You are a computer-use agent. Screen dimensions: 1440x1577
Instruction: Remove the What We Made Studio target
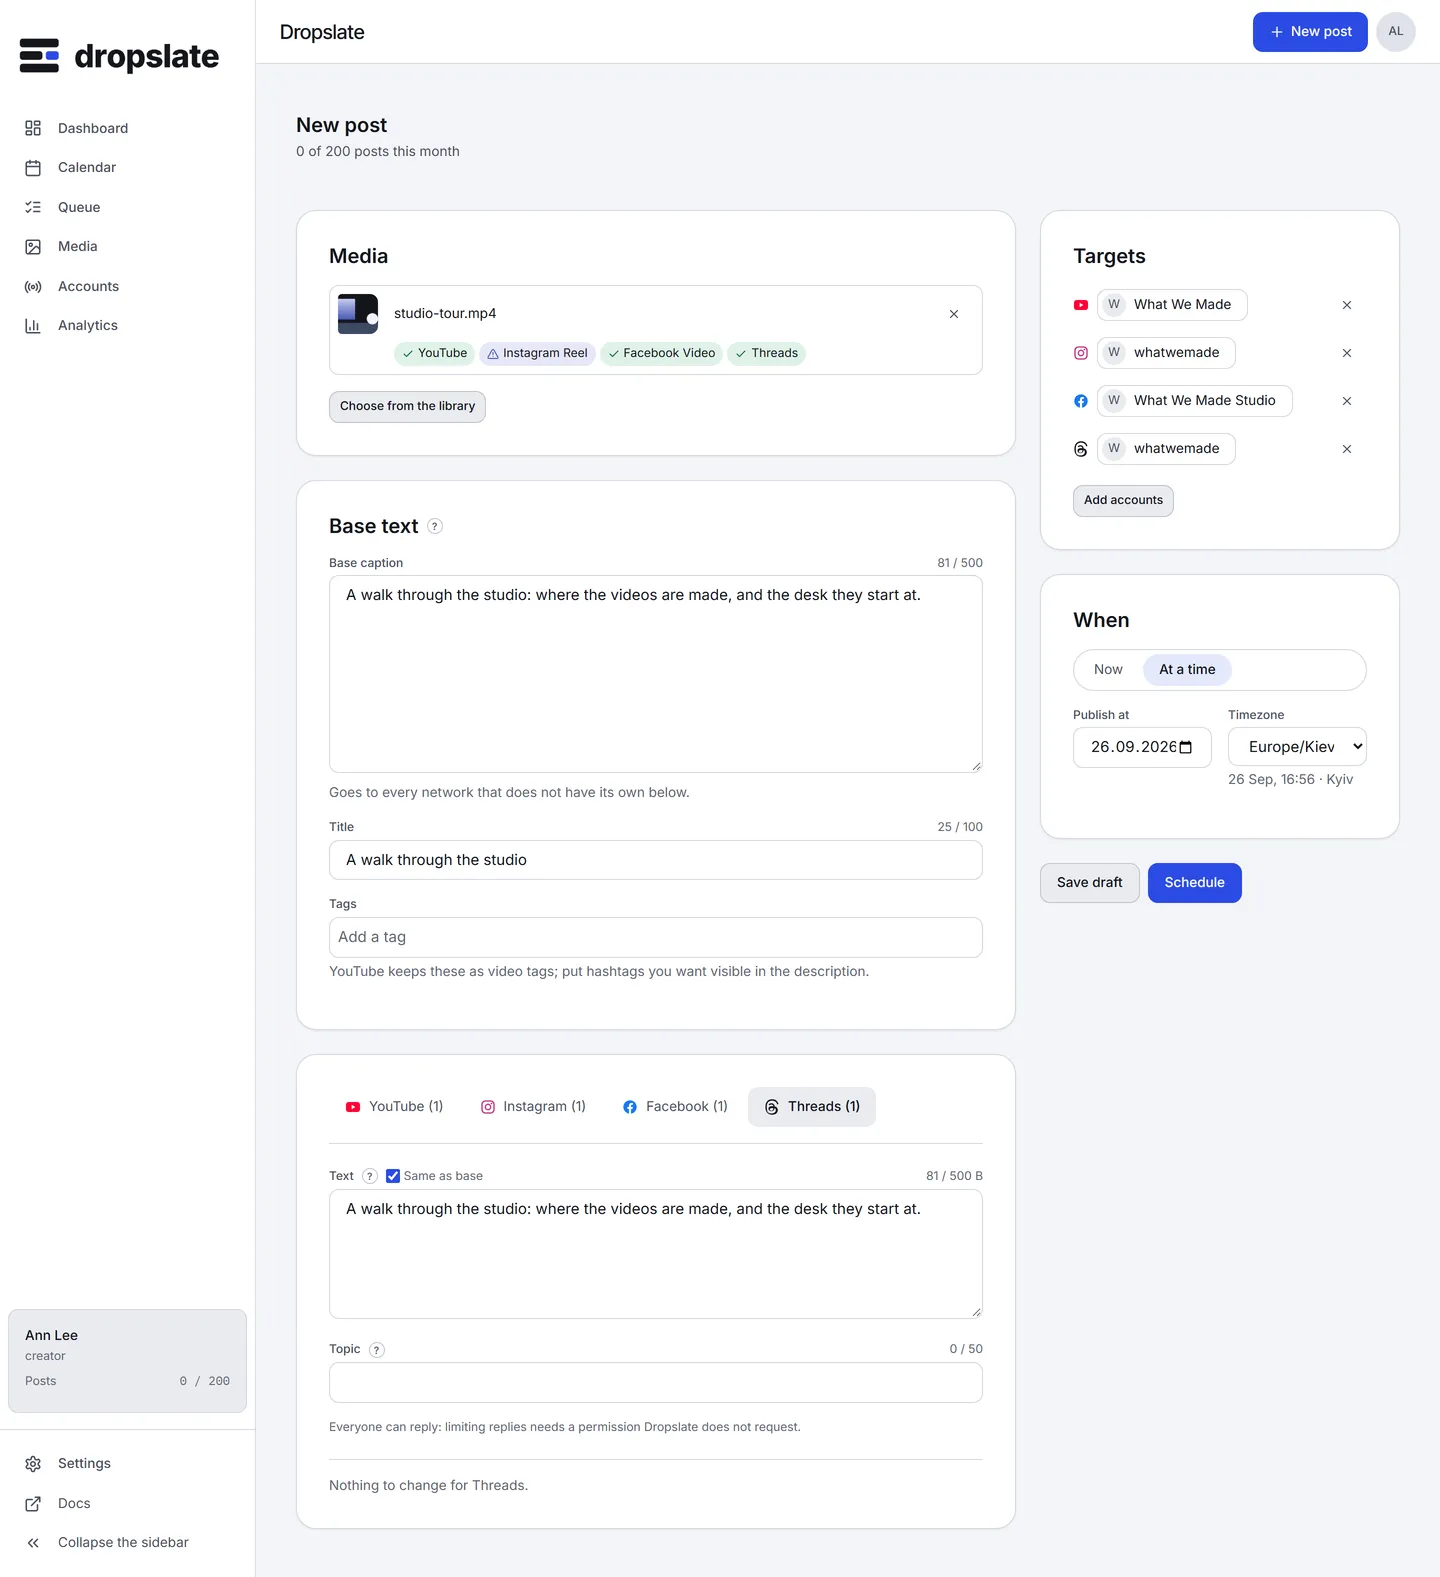(1347, 401)
